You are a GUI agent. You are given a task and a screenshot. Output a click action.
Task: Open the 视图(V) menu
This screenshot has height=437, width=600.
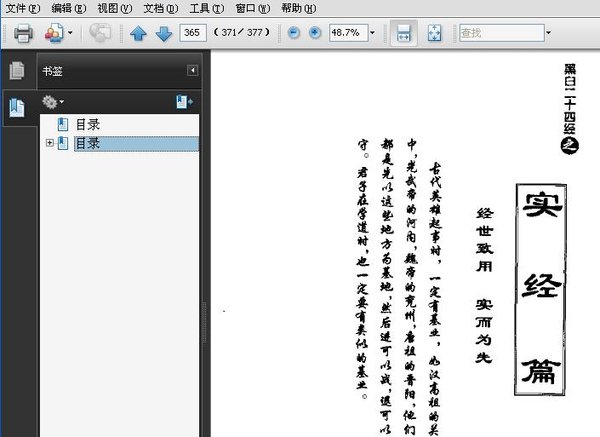[115, 8]
